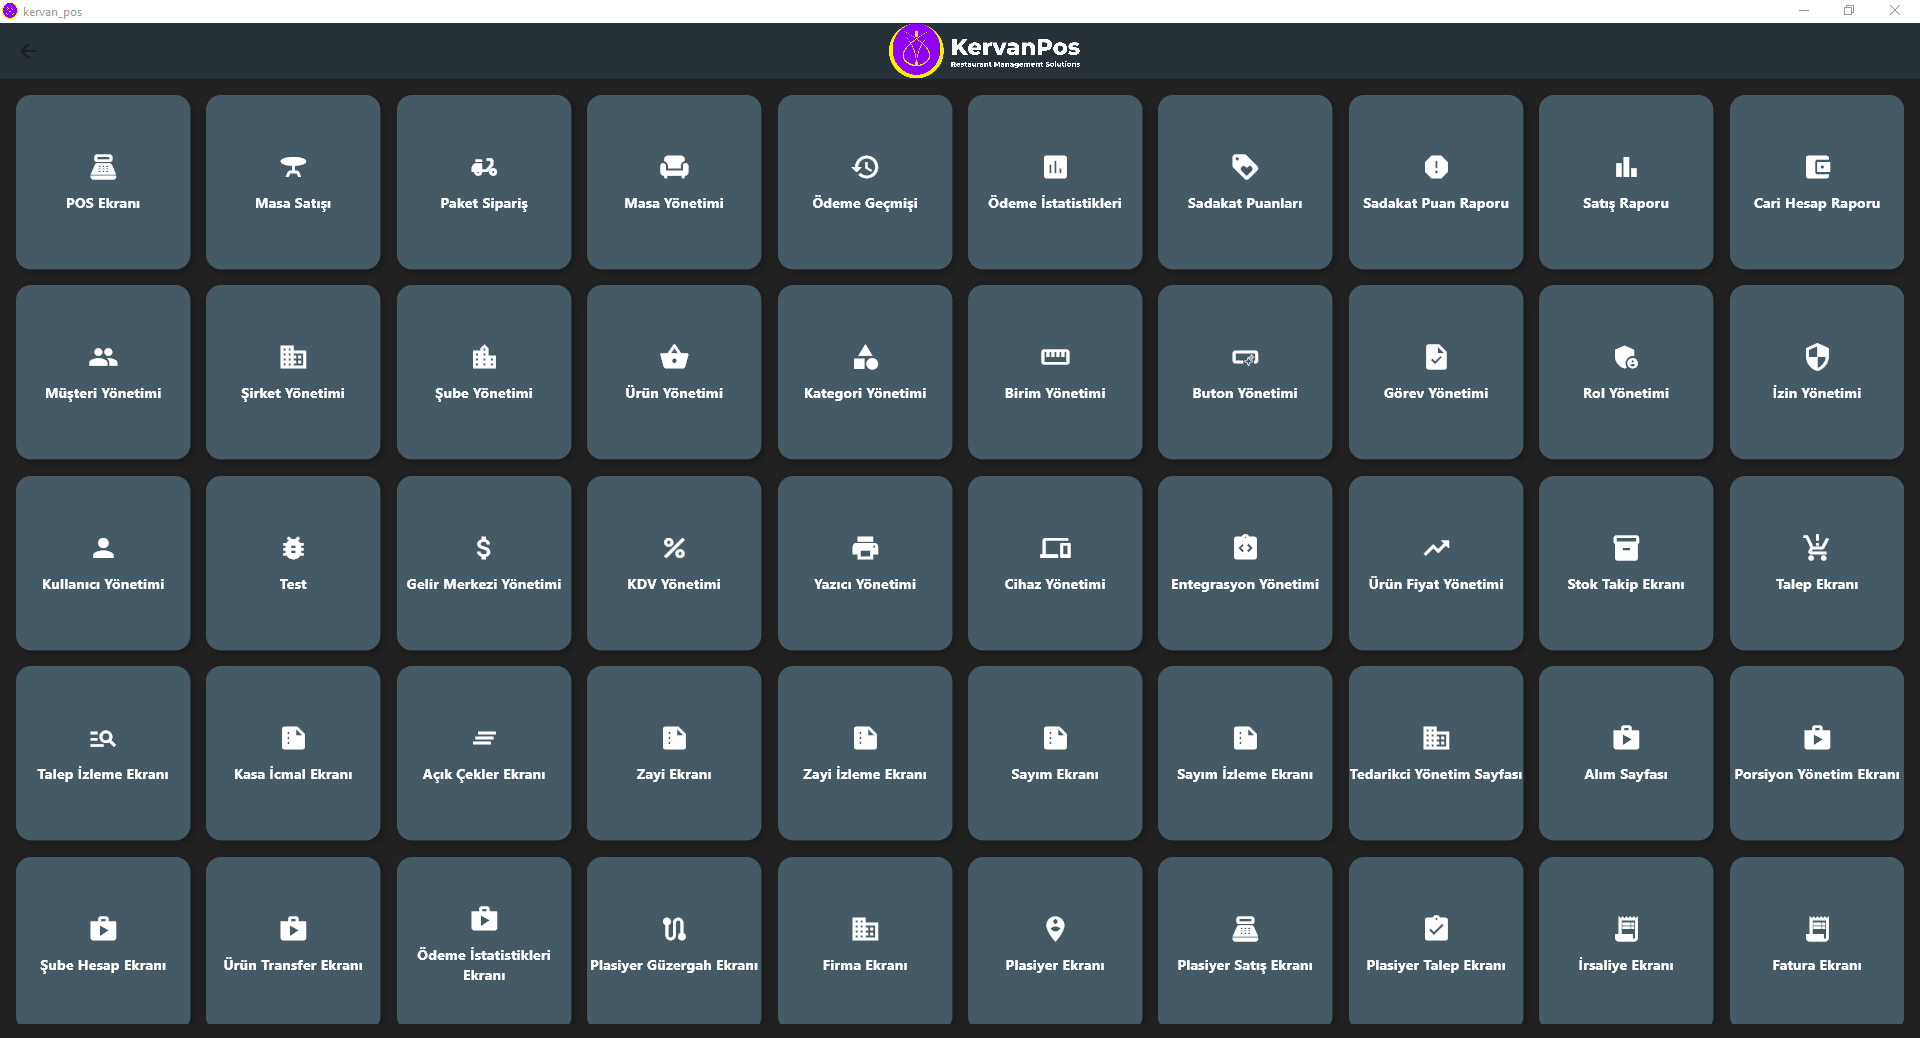Open Sadakat Puanları tag icon
Image resolution: width=1920 pixels, height=1038 pixels.
click(1245, 167)
